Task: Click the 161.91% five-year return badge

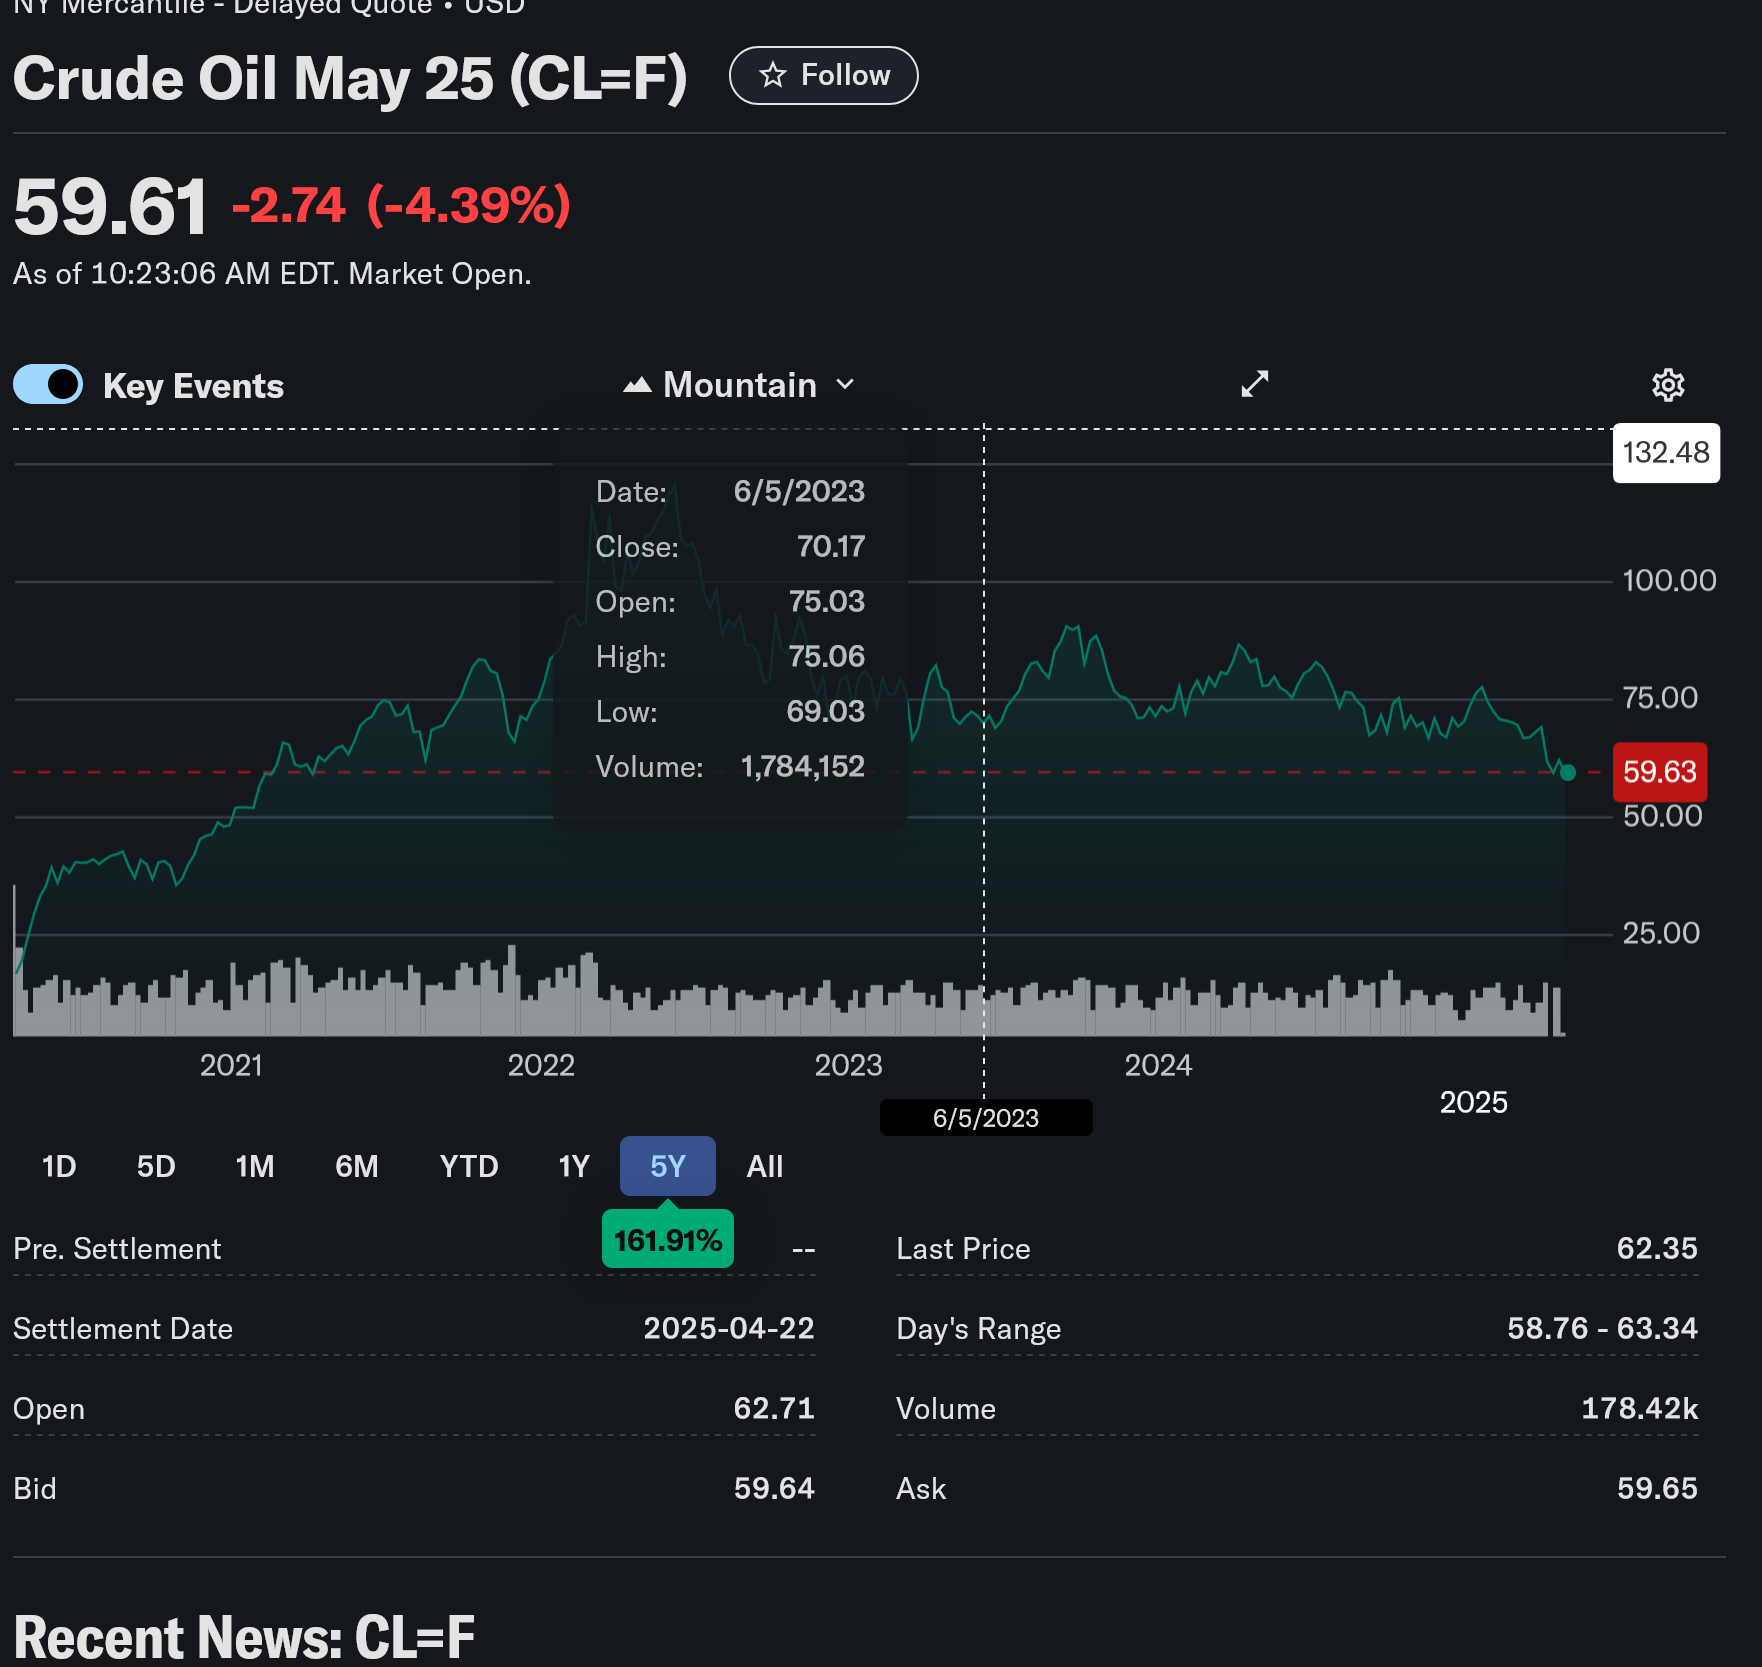Action: tap(667, 1240)
